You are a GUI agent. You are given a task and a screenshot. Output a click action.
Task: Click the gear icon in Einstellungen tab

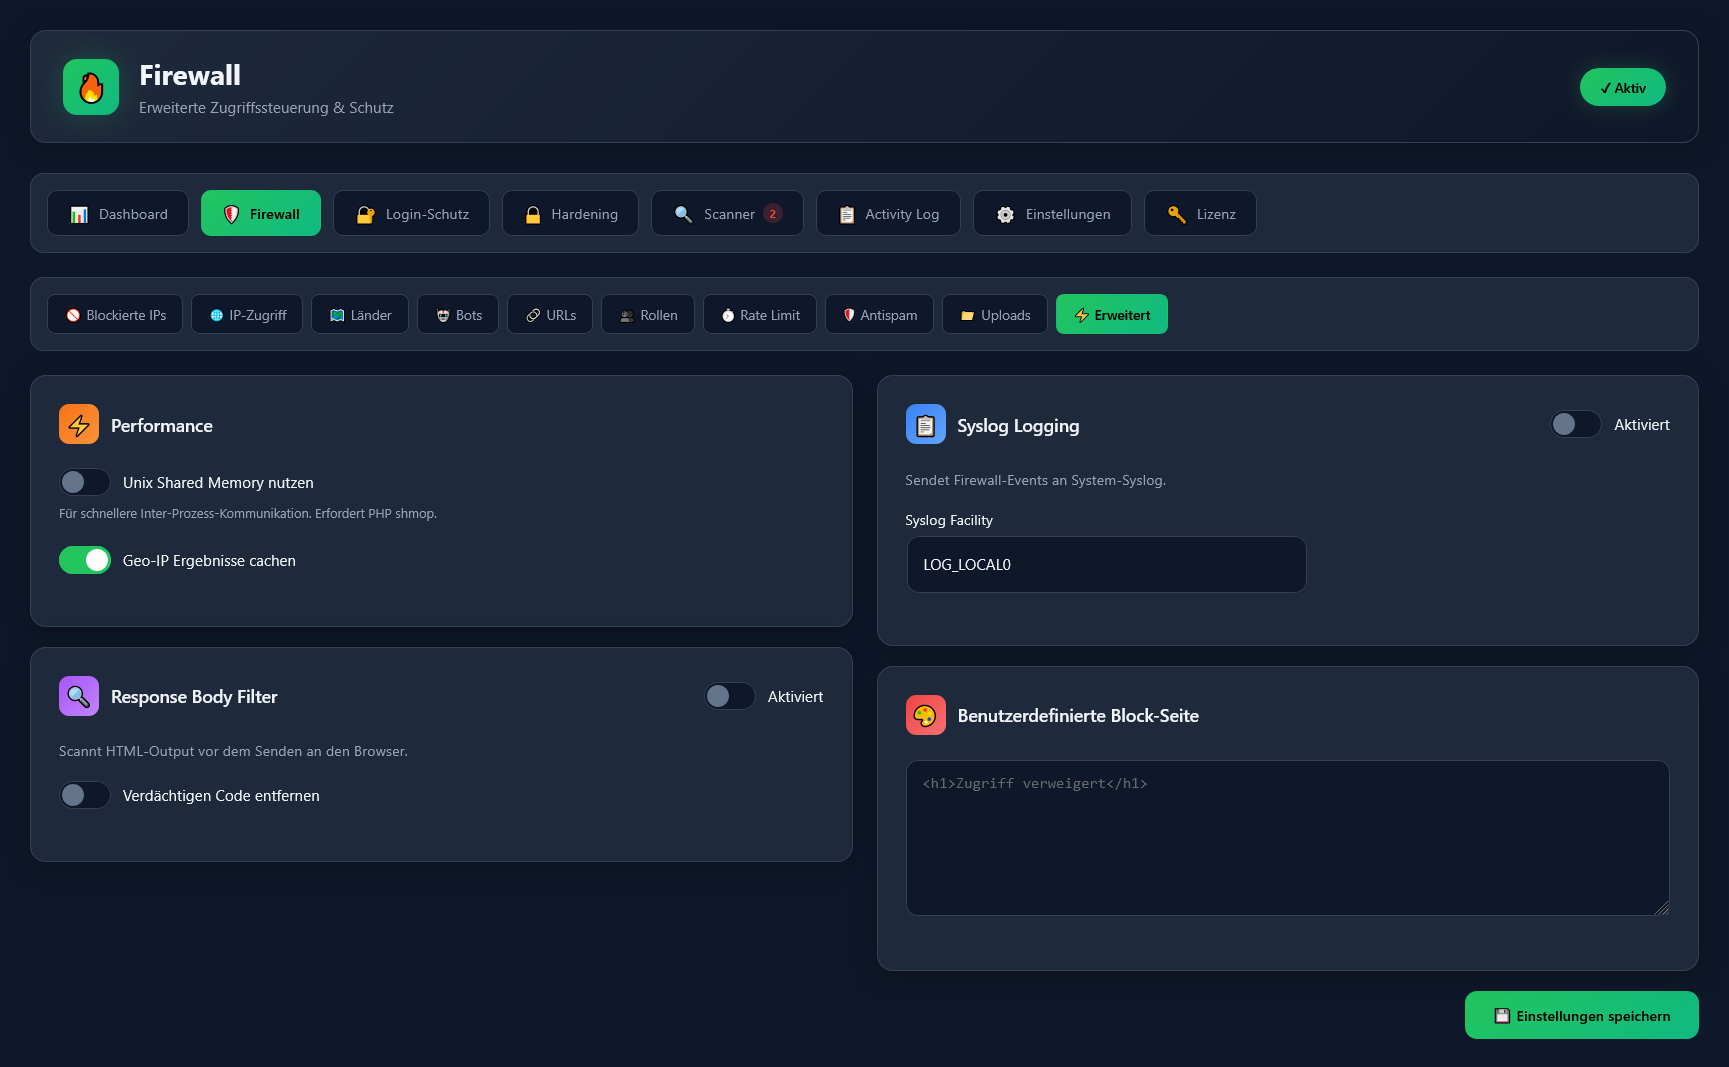(x=1005, y=214)
